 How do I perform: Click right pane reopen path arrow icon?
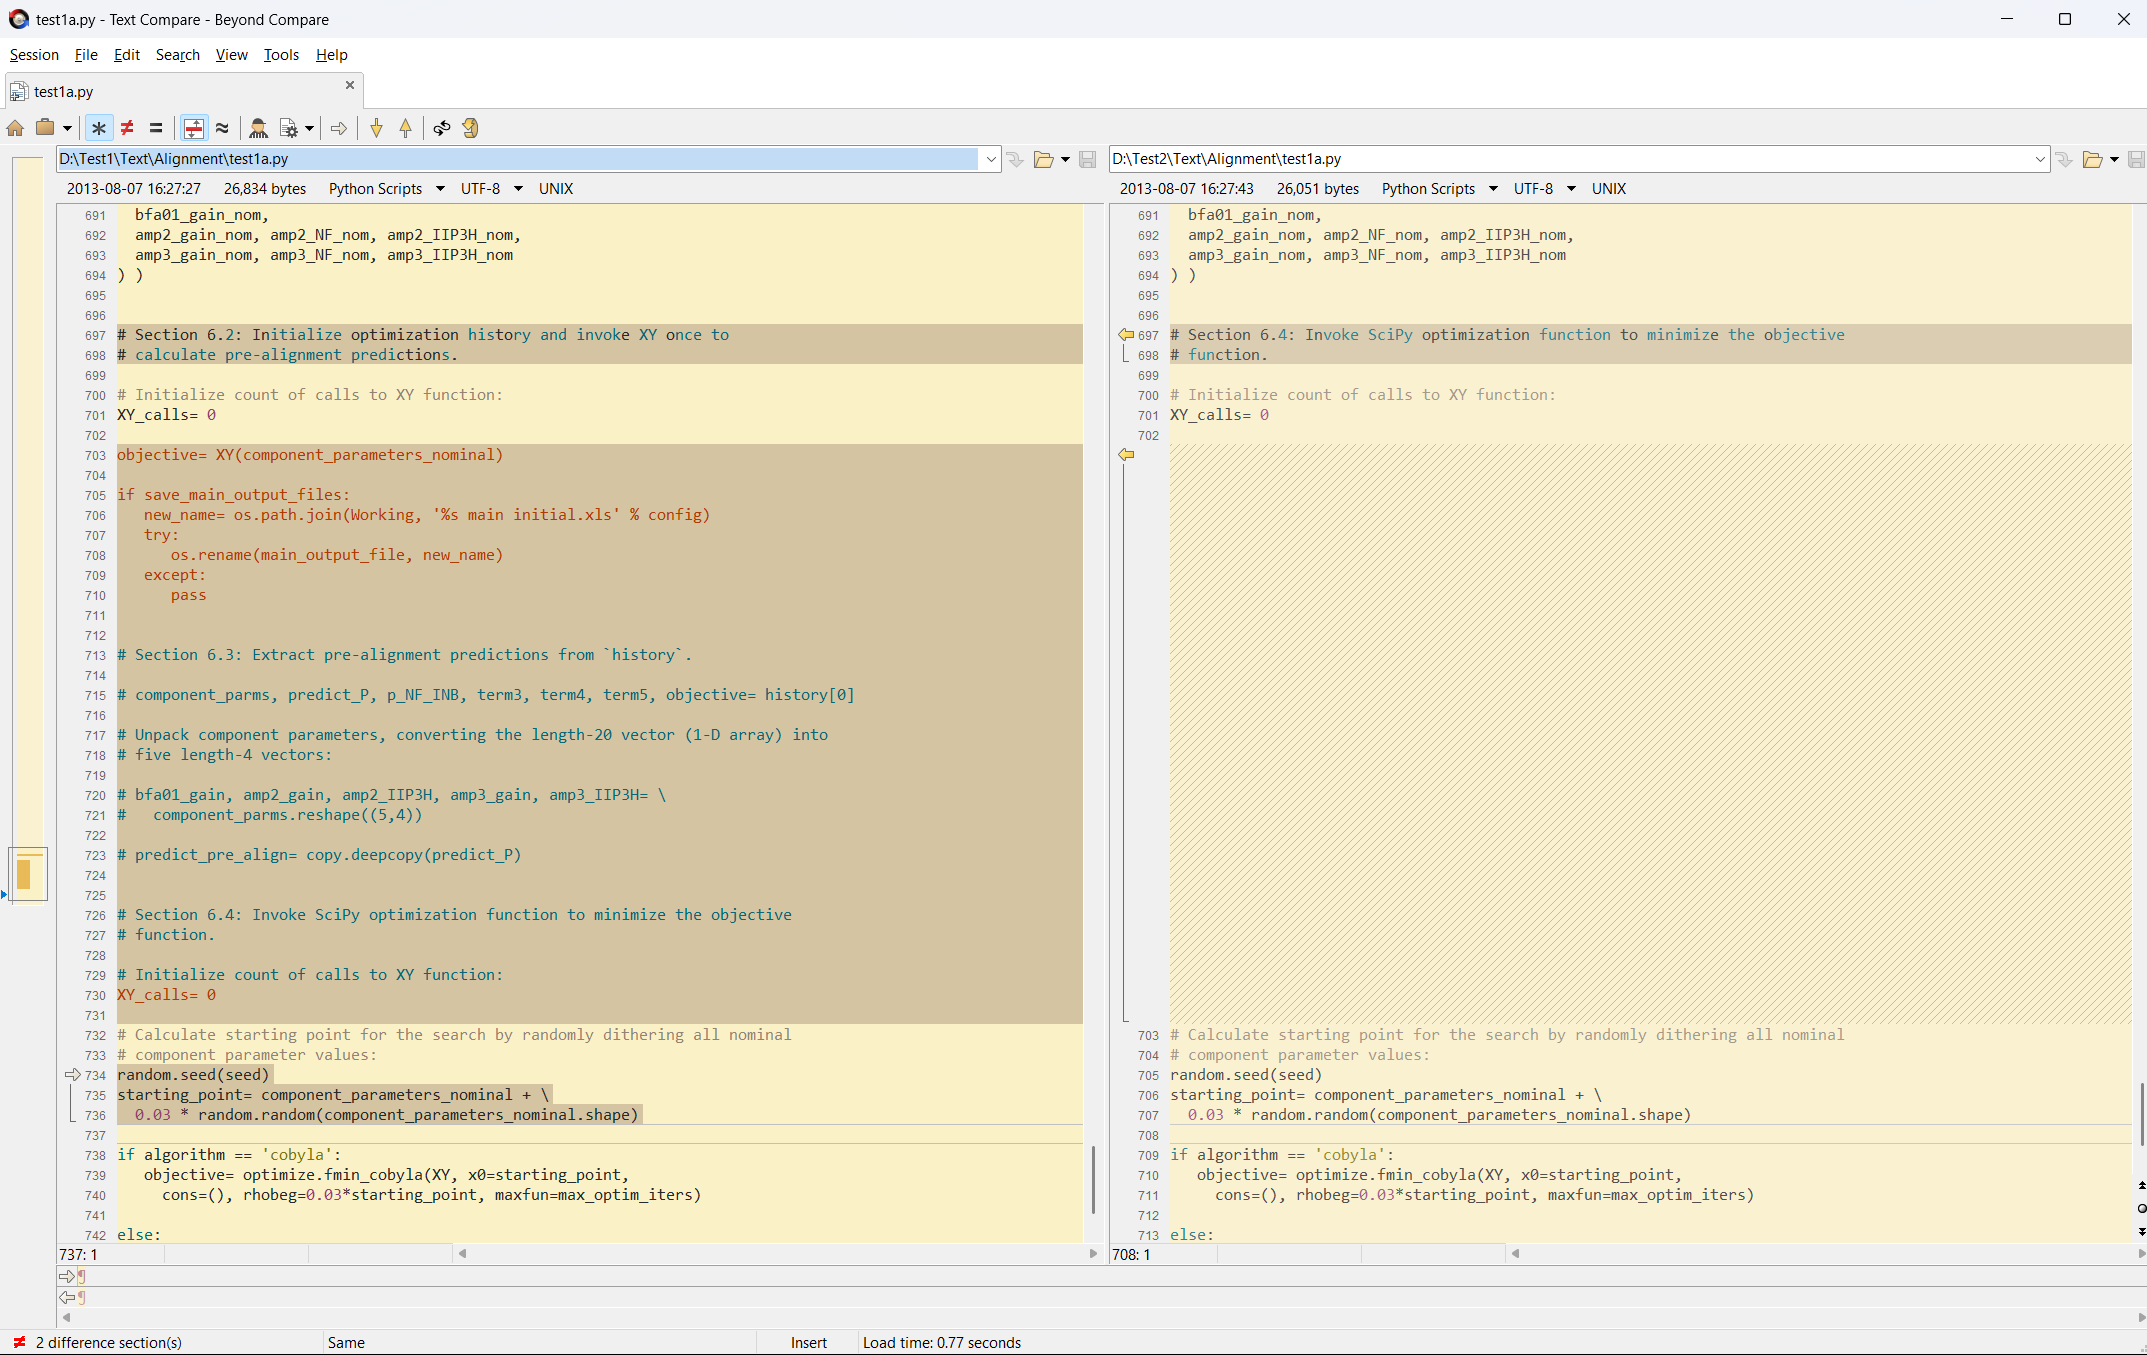pos(2064,159)
